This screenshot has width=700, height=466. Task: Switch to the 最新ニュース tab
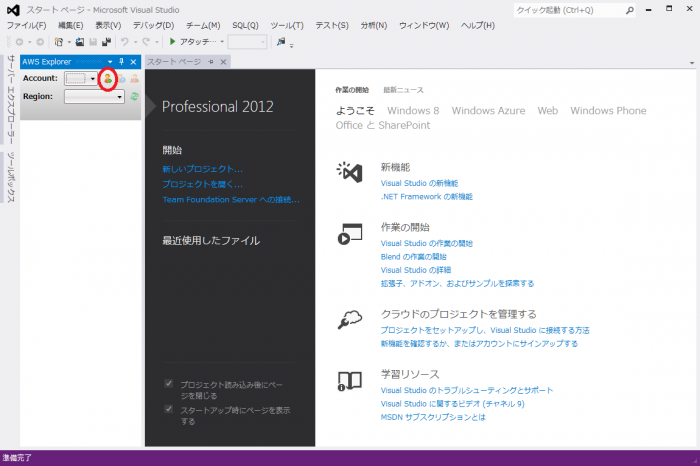[x=403, y=90]
